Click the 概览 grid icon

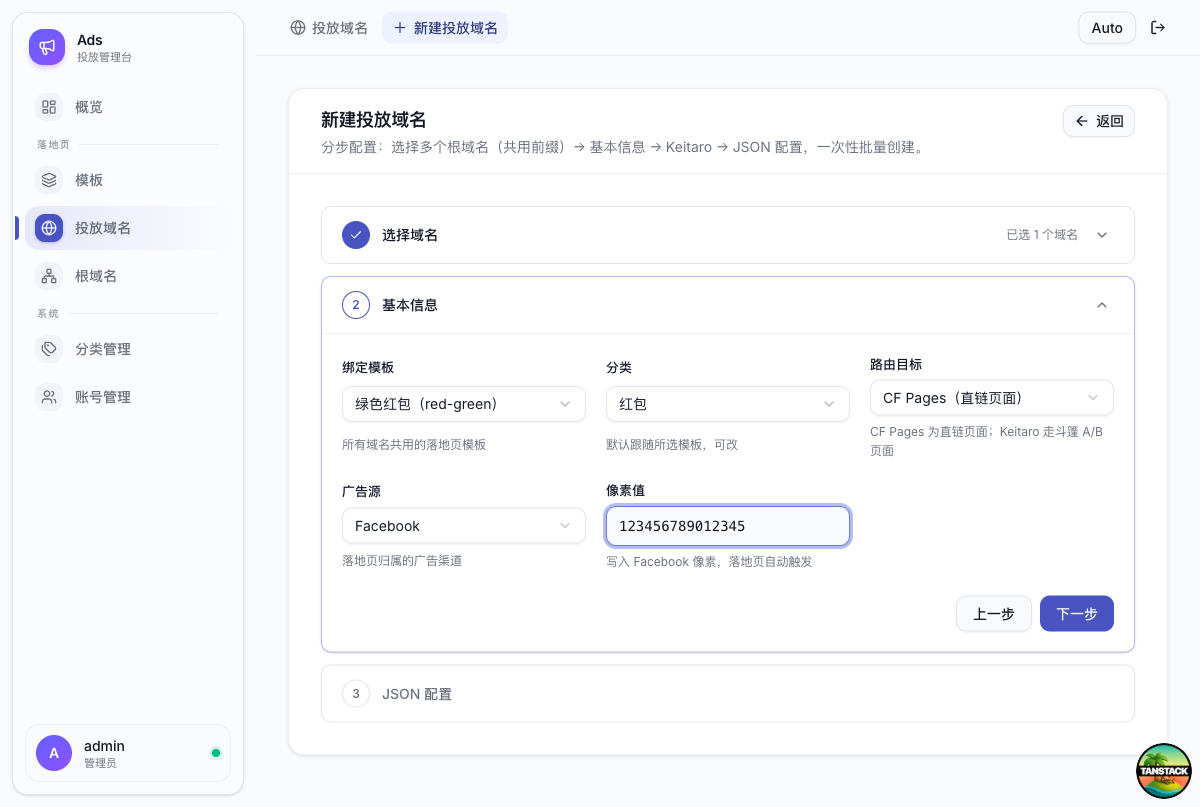point(49,107)
